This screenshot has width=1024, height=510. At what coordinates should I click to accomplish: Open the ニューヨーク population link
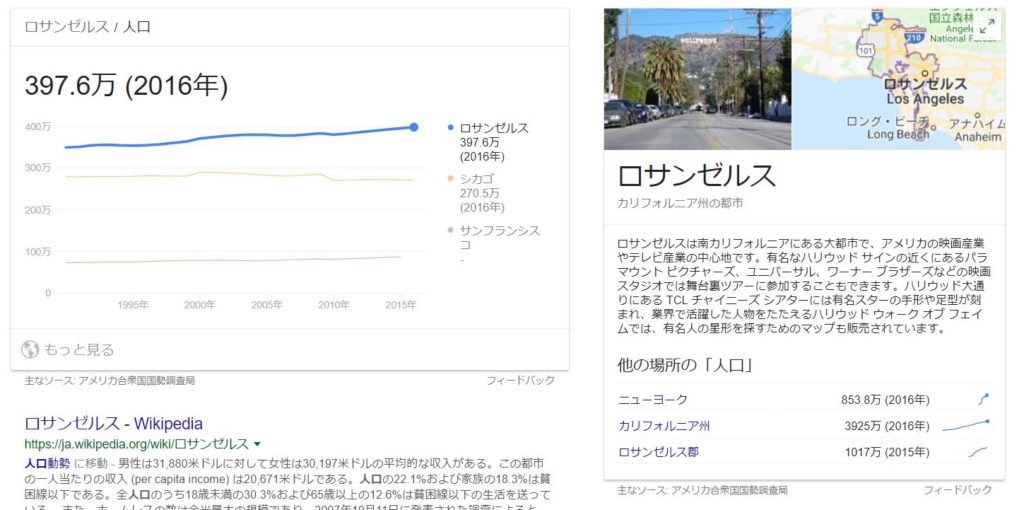click(652, 400)
